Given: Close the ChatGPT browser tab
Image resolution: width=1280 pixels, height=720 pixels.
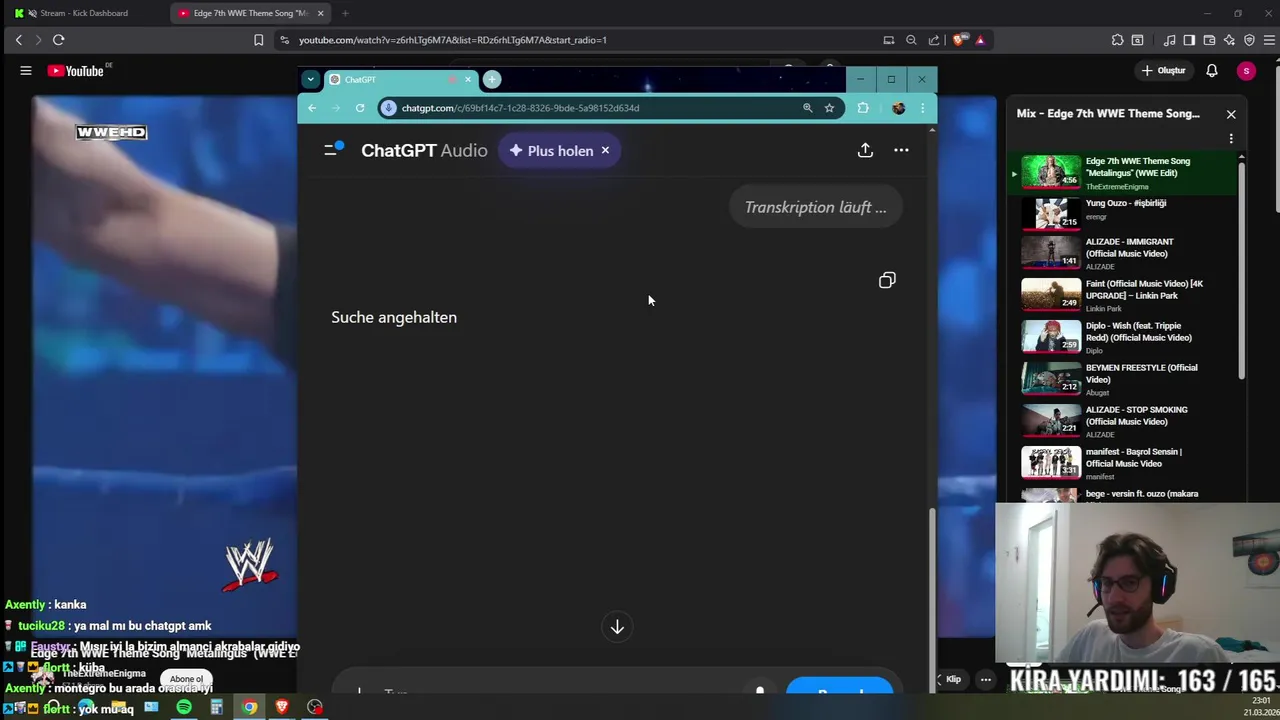Looking at the screenshot, I should pyautogui.click(x=467, y=79).
